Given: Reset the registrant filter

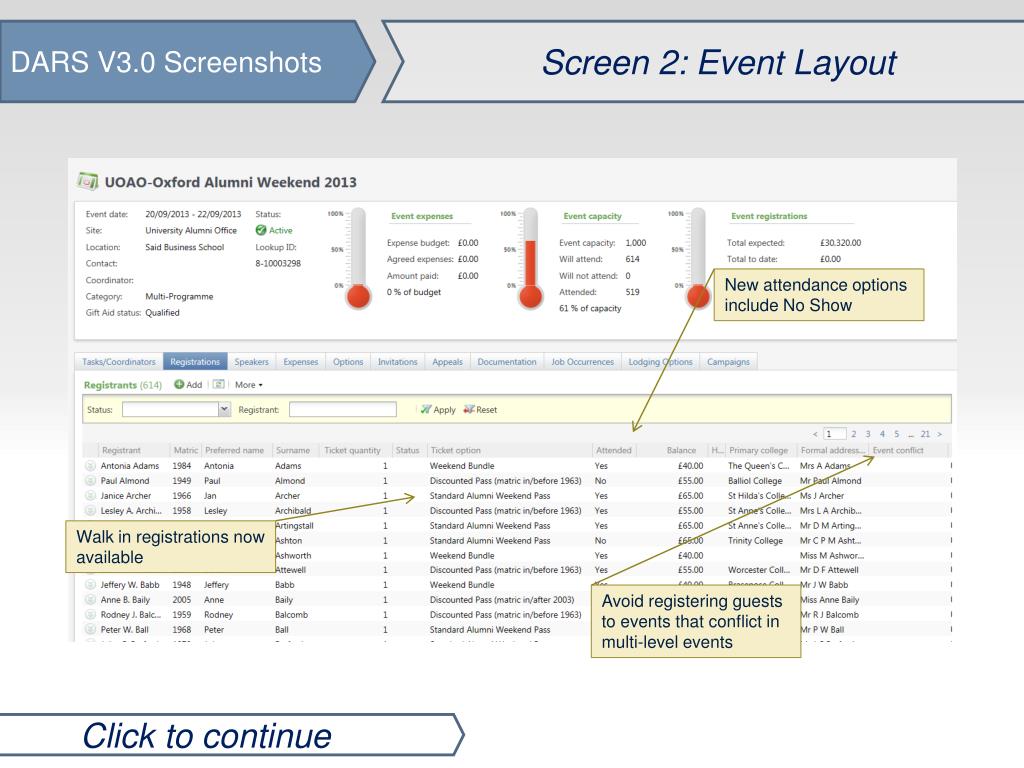Looking at the screenshot, I should [480, 410].
